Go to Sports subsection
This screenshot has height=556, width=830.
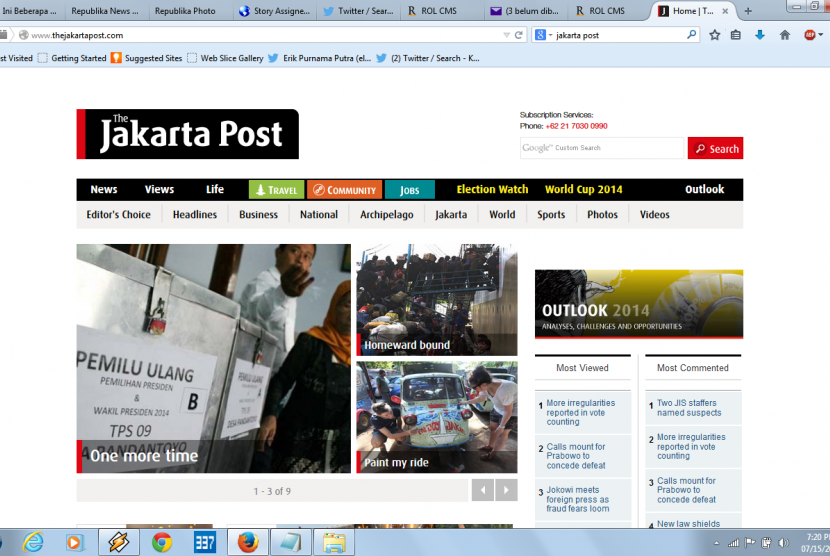click(551, 214)
